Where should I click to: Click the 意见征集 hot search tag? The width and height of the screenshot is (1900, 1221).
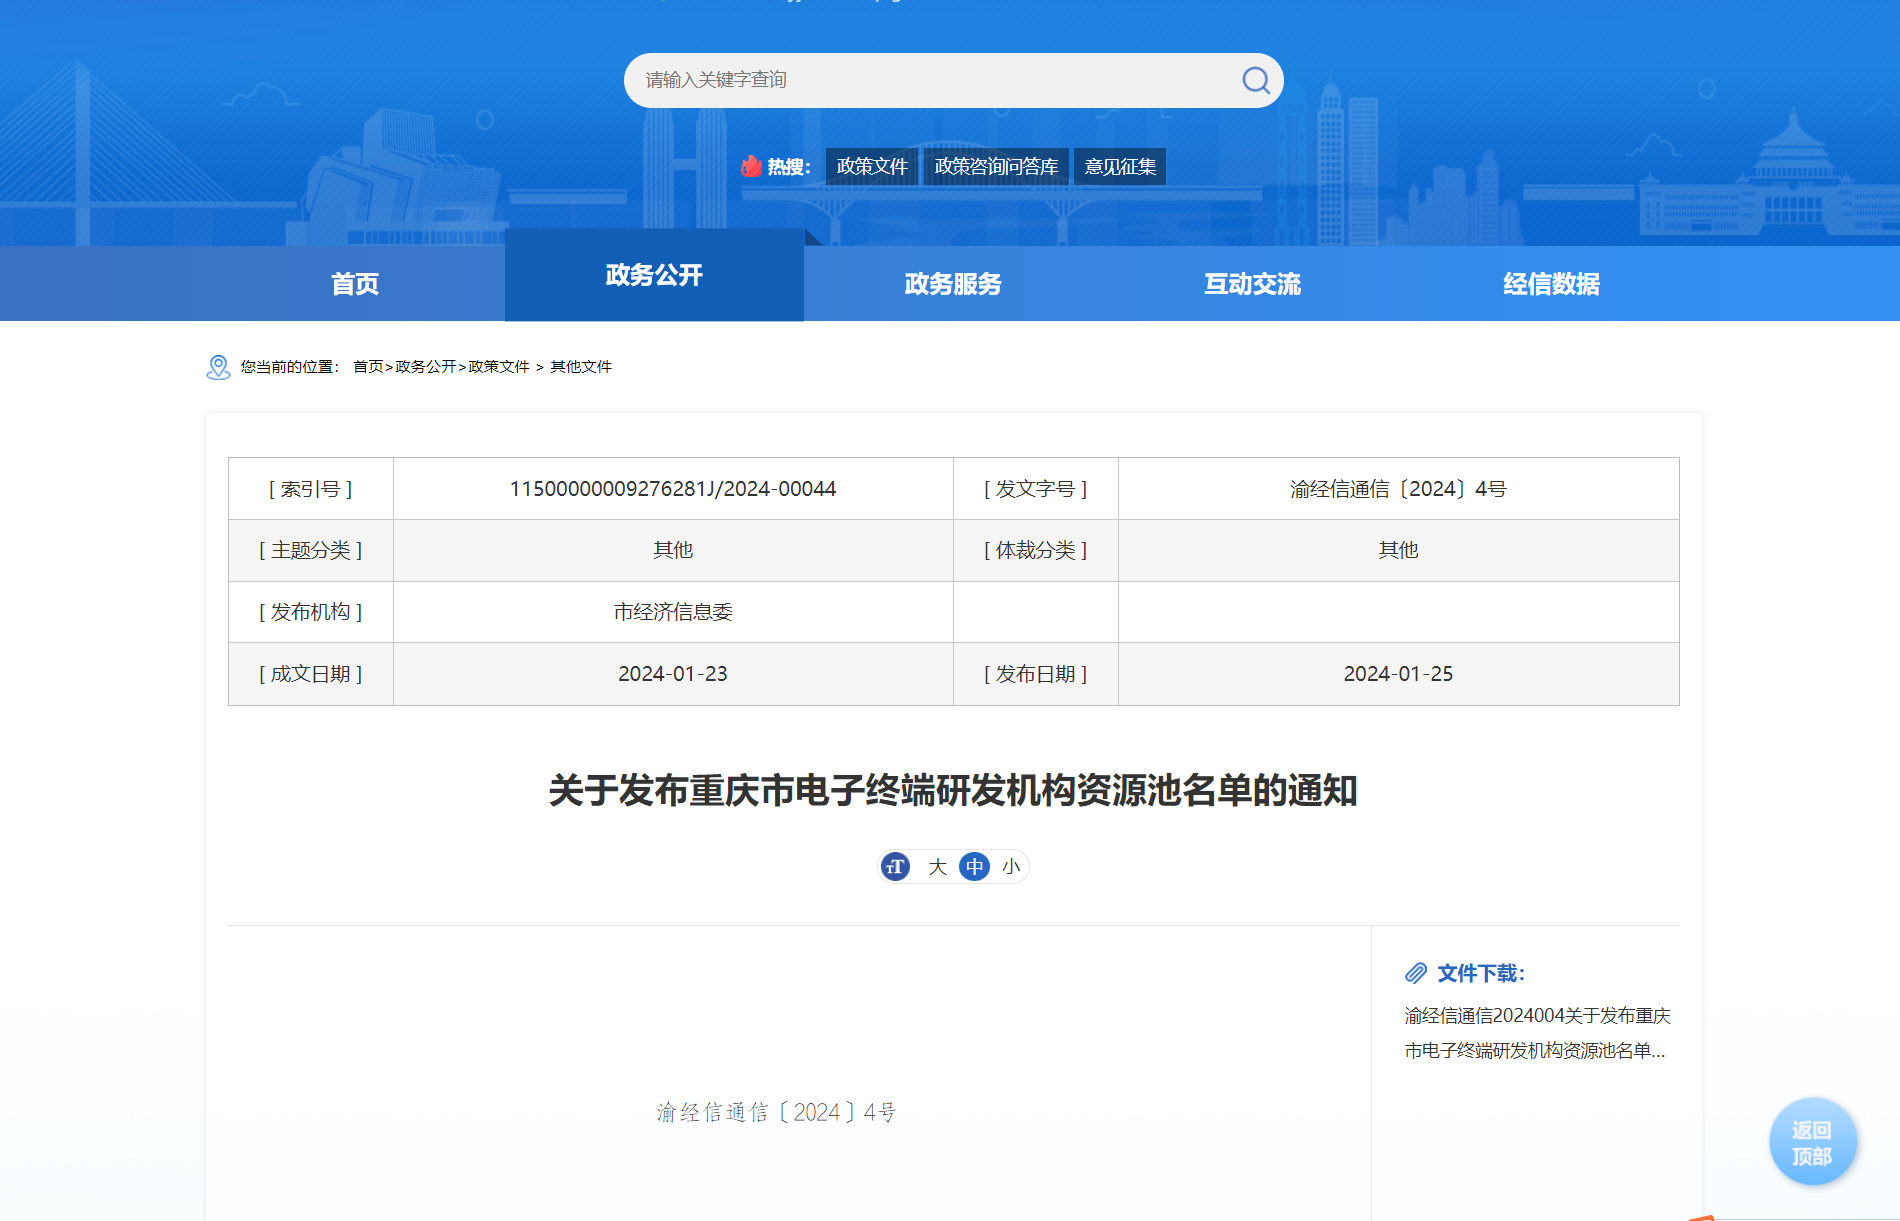pyautogui.click(x=1120, y=166)
